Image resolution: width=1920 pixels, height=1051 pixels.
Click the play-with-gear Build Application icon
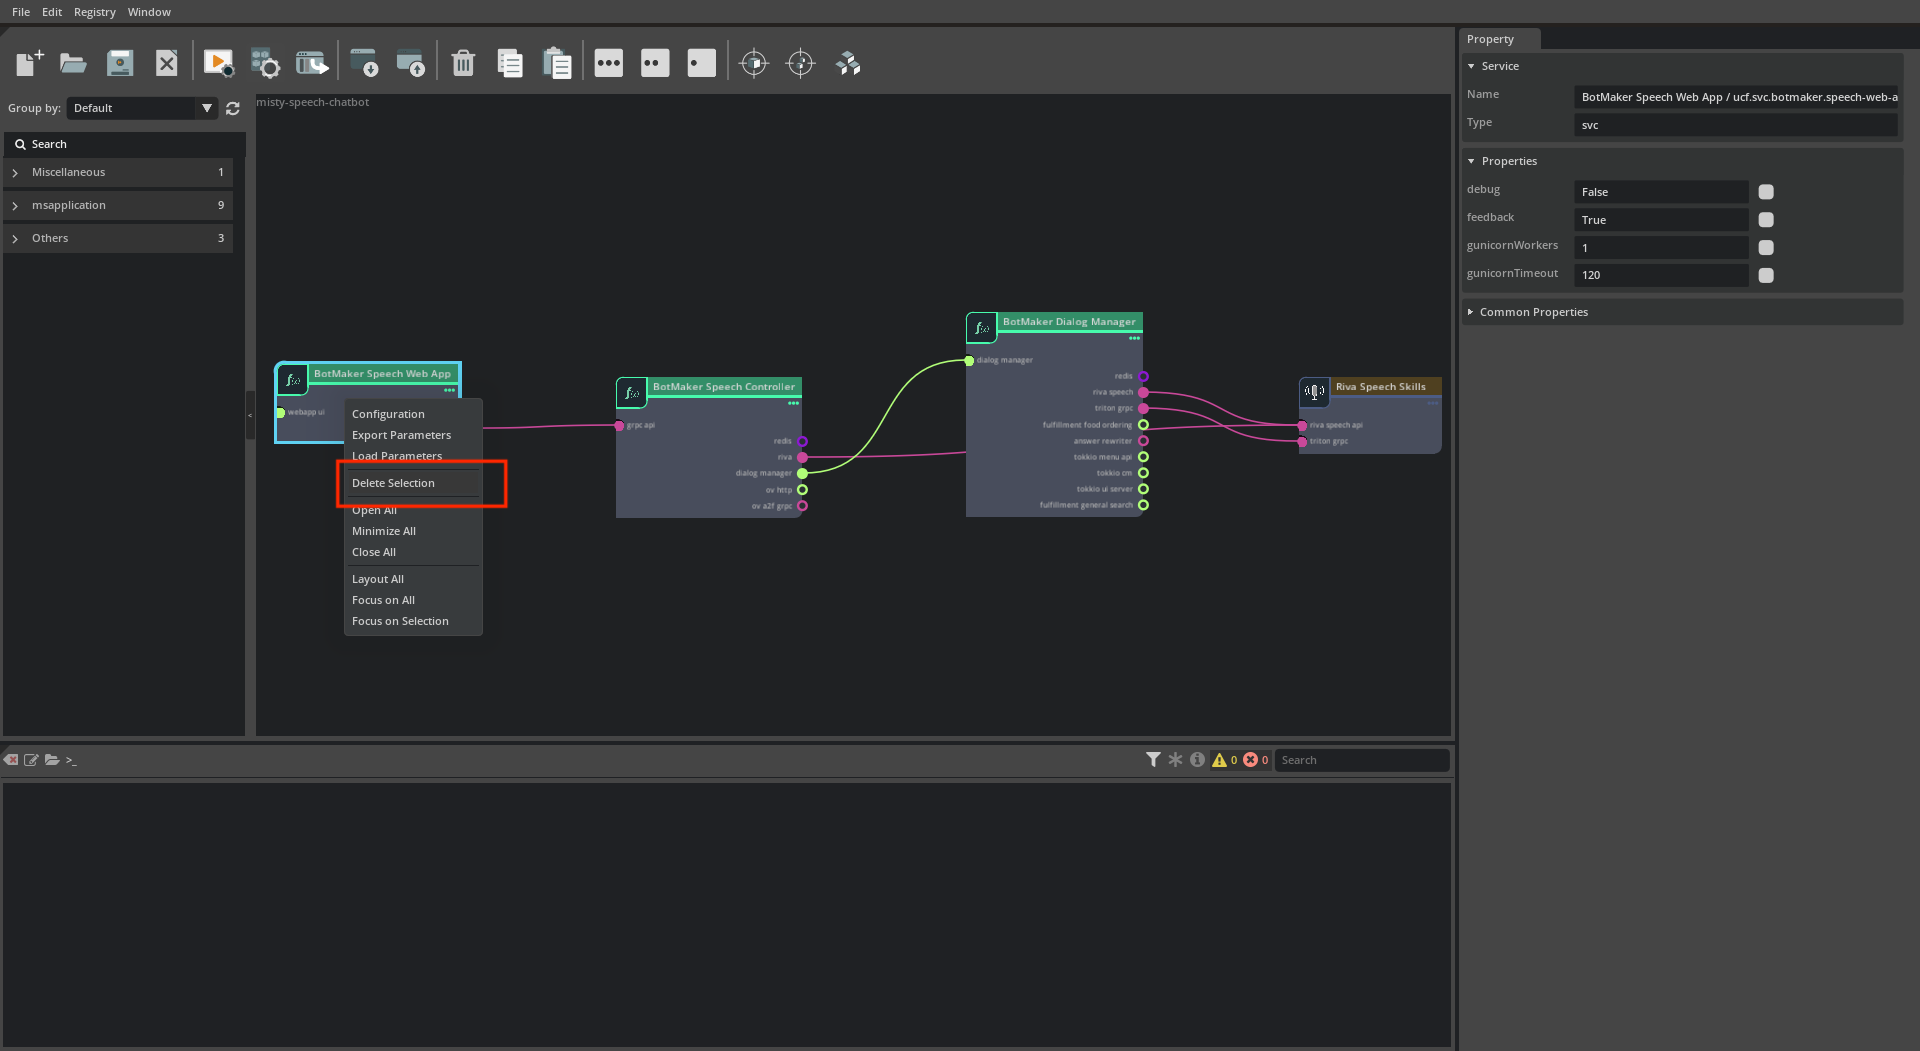[x=218, y=63]
